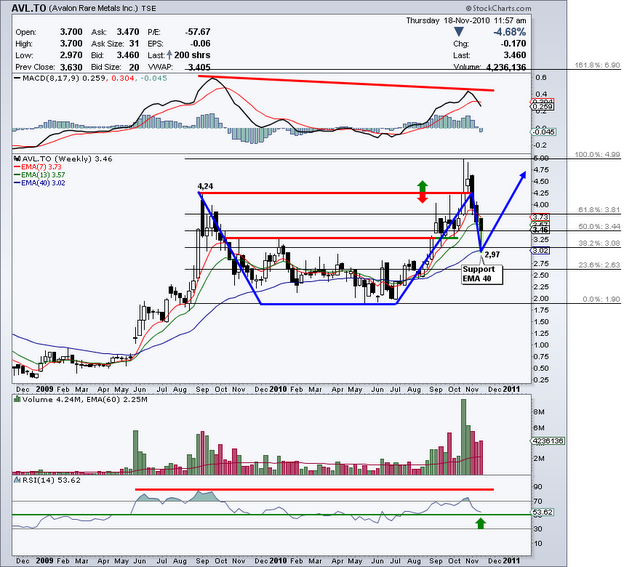The height and width of the screenshot is (567, 640).
Task: Click the 90 RSI axis tick label
Action: pos(538,487)
